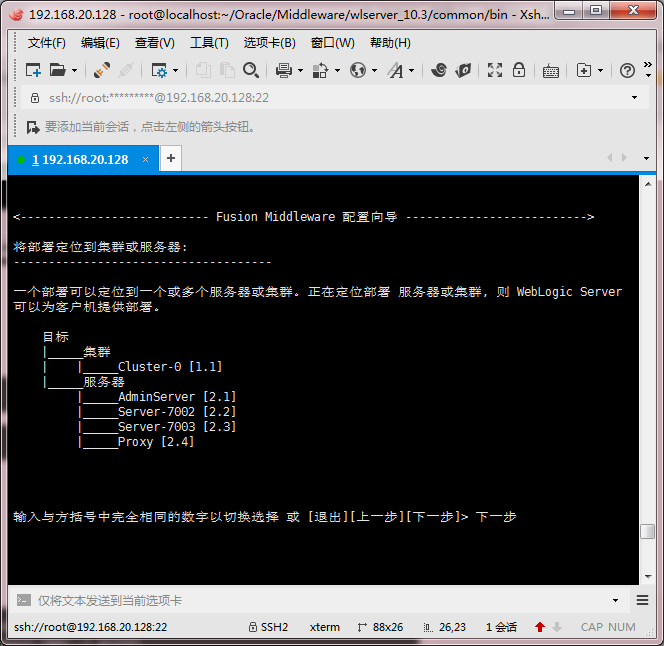664x646 pixels.
Task: Click the New Session toolbar icon
Action: [x=33, y=70]
